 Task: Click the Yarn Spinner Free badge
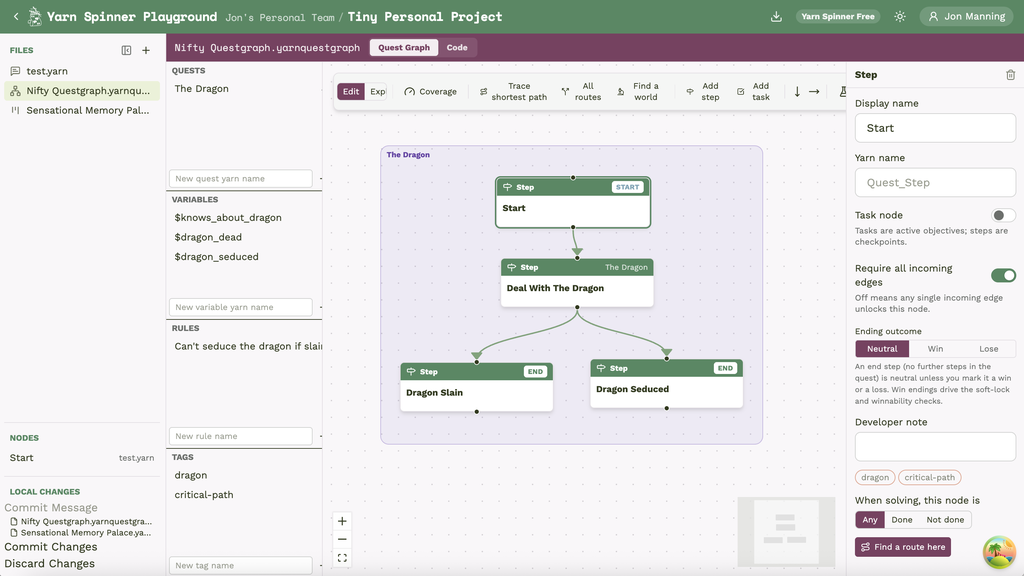(x=838, y=17)
